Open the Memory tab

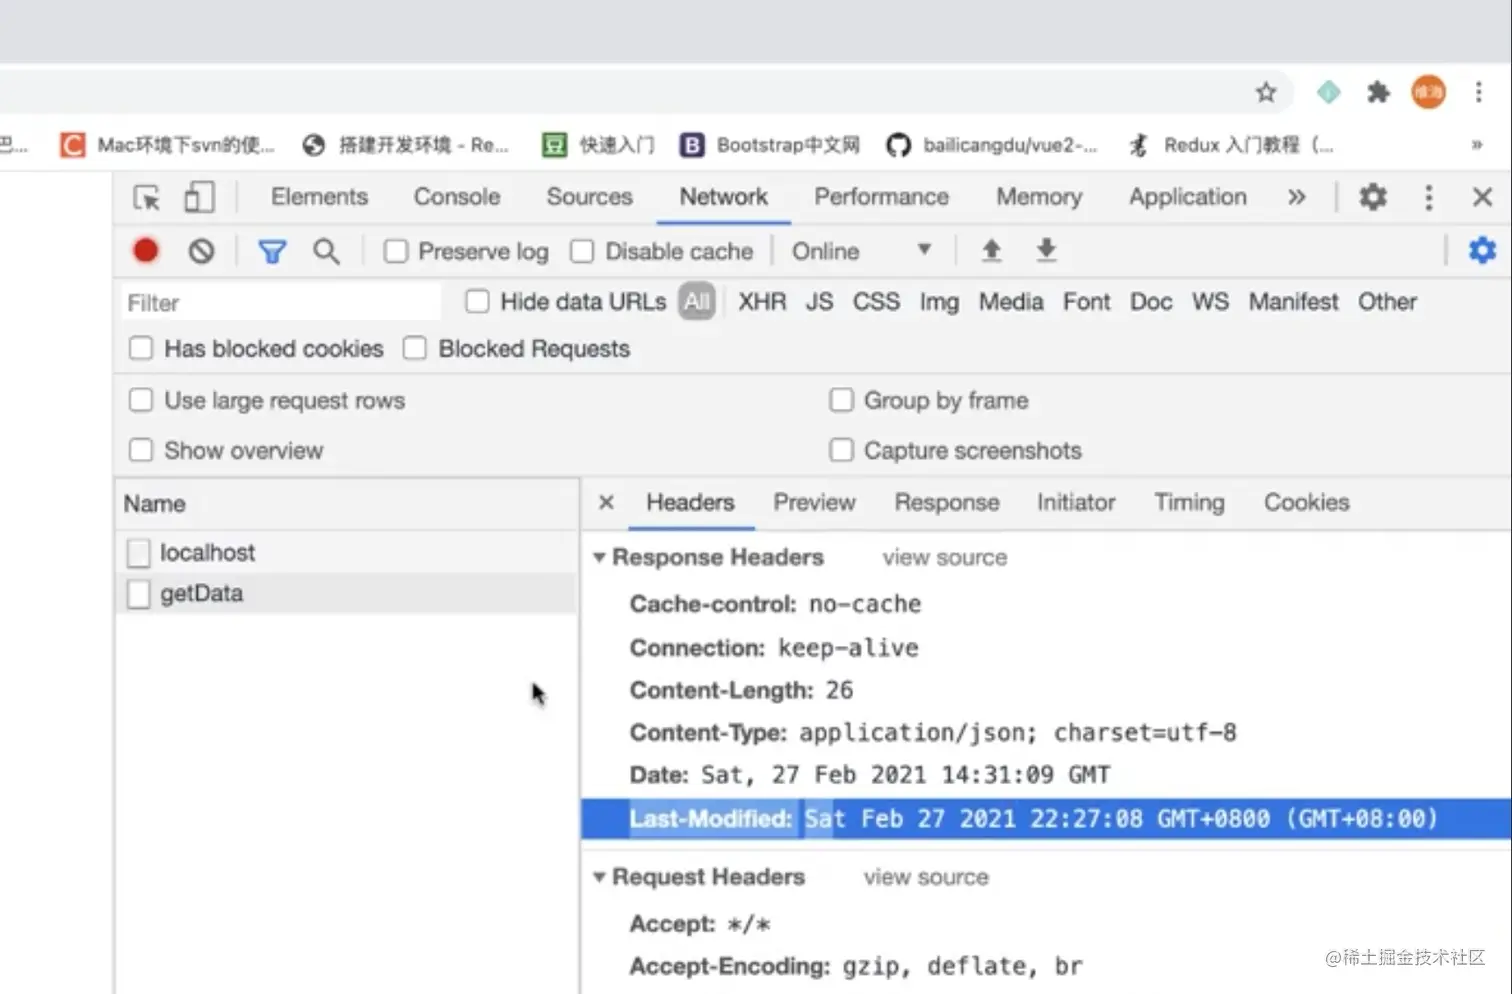tap(1039, 197)
